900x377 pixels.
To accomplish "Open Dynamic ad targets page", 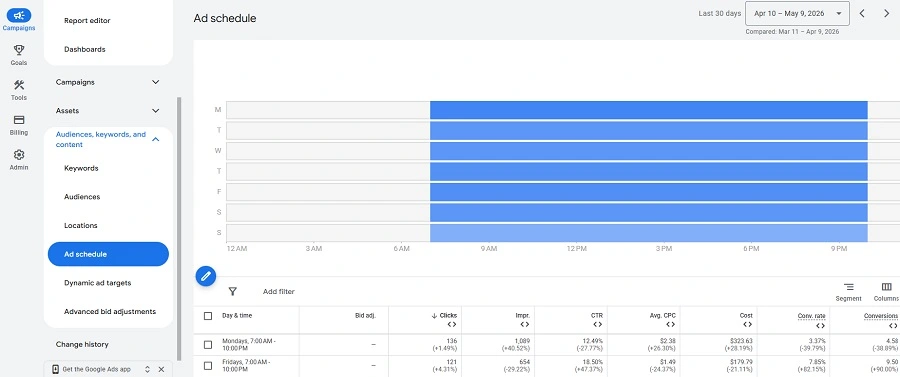I will (x=98, y=283).
